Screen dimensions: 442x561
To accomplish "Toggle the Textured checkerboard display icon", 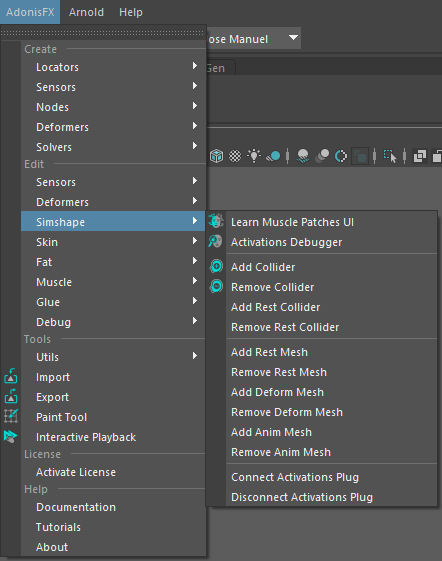I will (235, 156).
